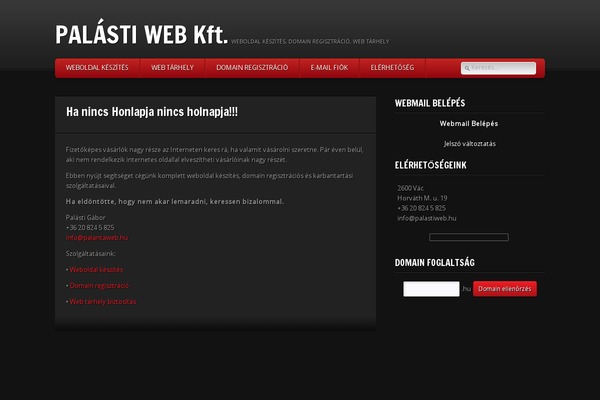Open the Weboldal készítés menu item
600x400 pixels.
click(97, 68)
